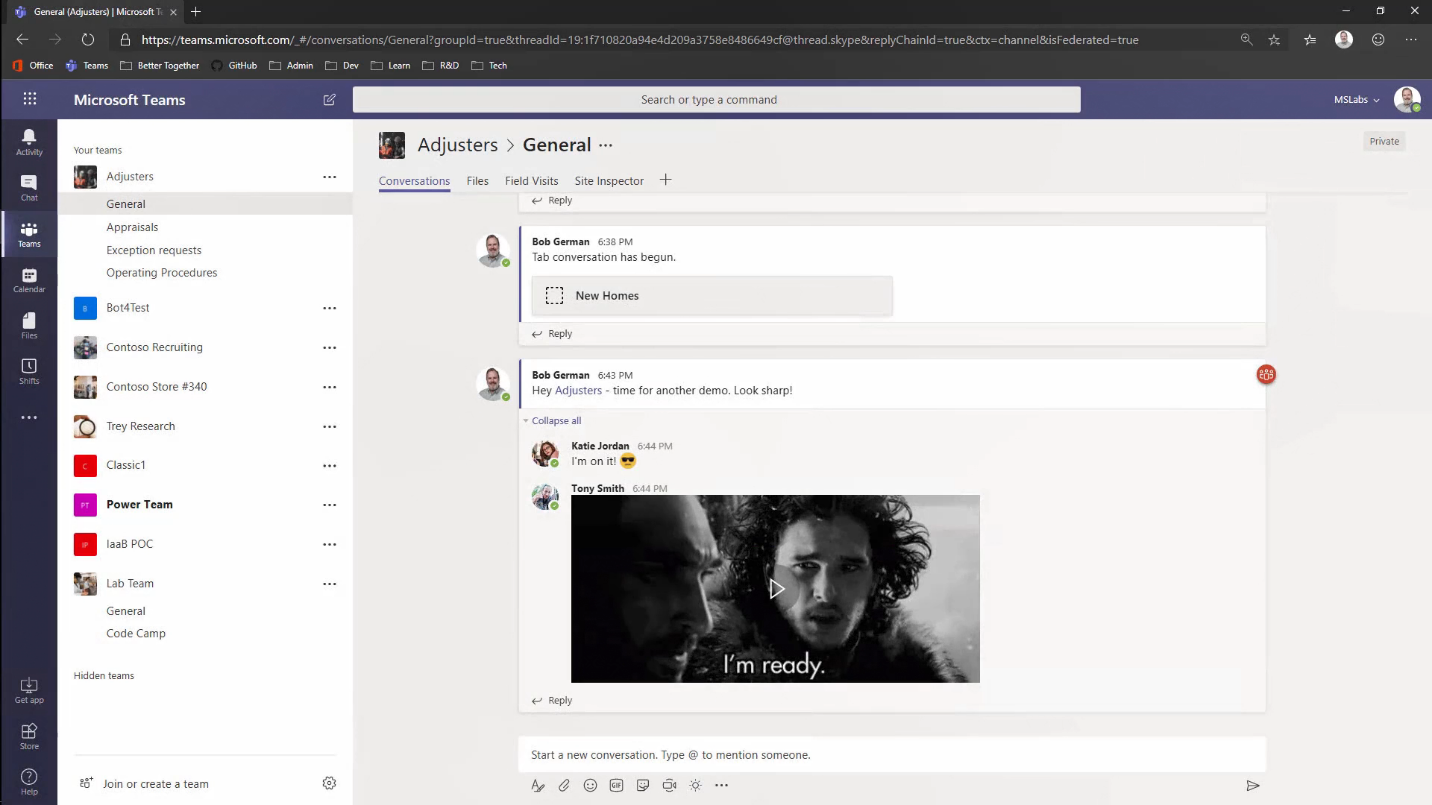The width and height of the screenshot is (1432, 805).
Task: Reply to the I'm ready thread
Action: [552, 701]
